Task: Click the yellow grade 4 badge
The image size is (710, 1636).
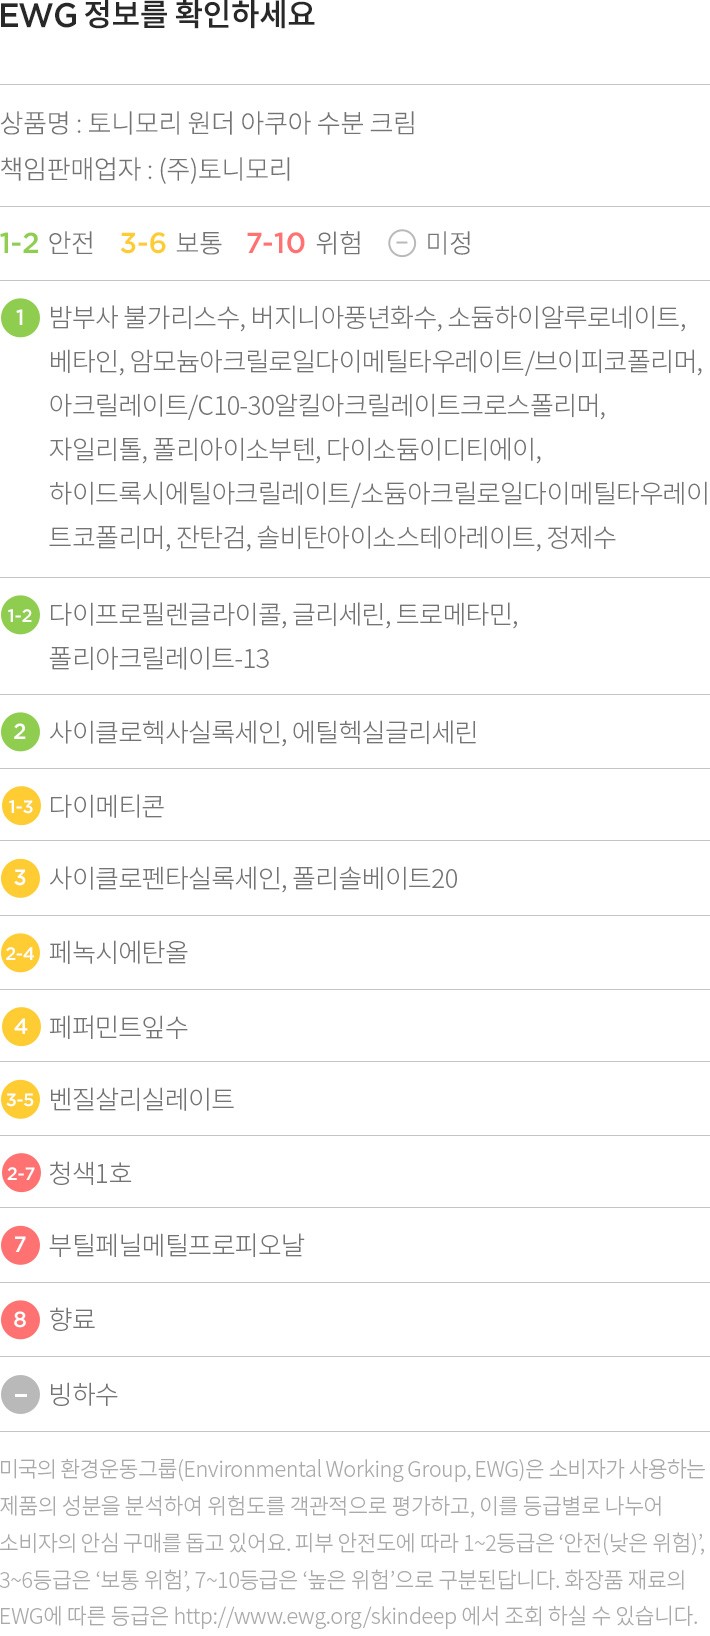Action: coord(20,1027)
